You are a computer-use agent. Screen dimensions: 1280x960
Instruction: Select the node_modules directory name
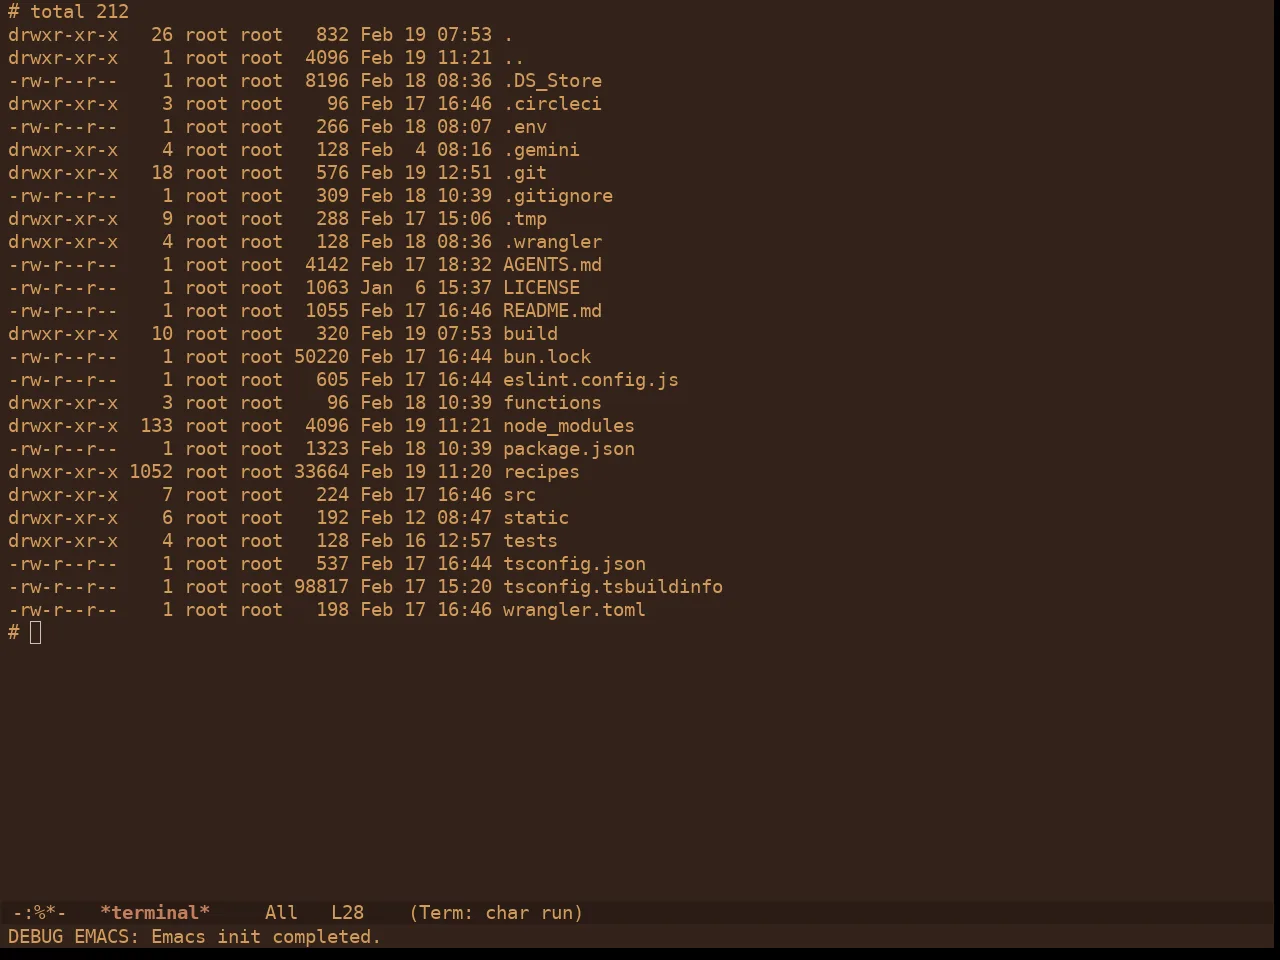click(x=569, y=426)
